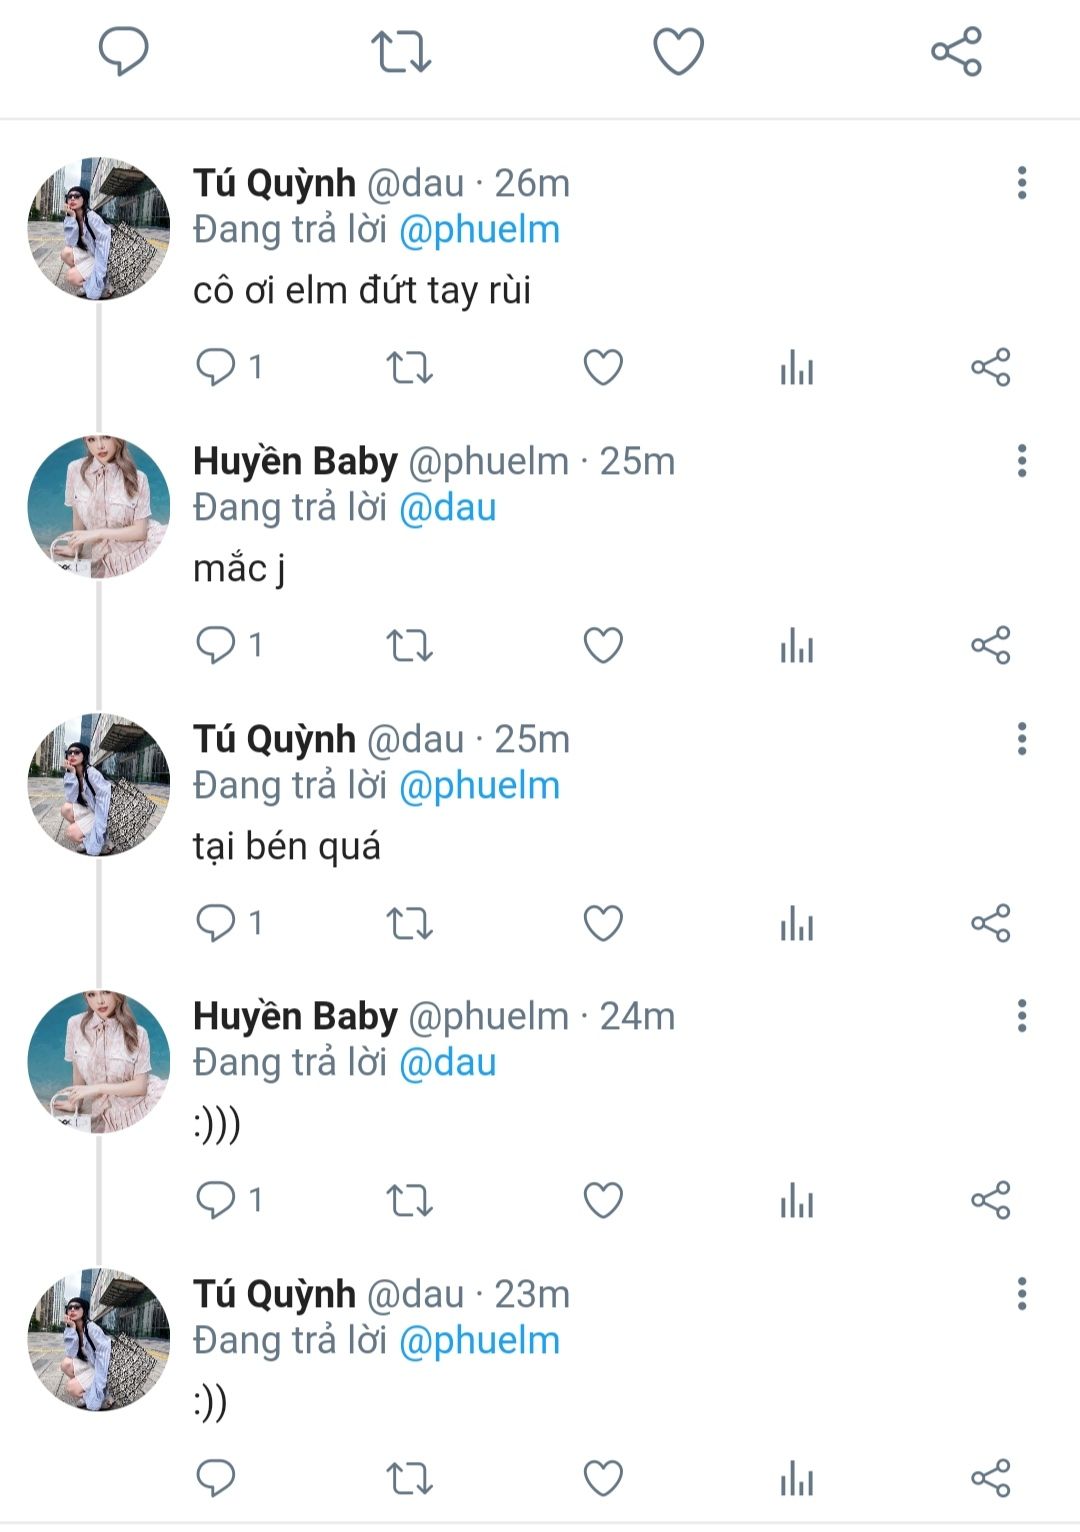Image resolution: width=1080 pixels, height=1532 pixels.
Task: Open Huyền Baby's avatar on 24m tweet
Action: 98,1062
